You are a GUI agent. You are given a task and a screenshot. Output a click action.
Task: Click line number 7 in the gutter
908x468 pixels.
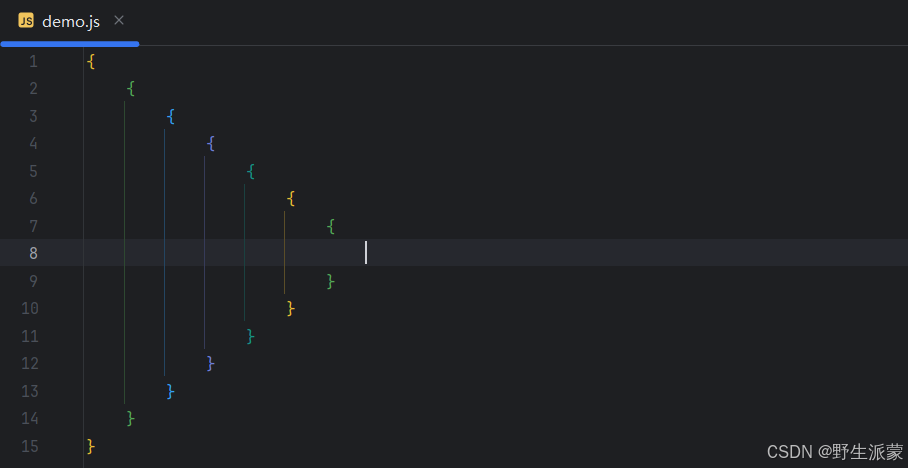(34, 226)
